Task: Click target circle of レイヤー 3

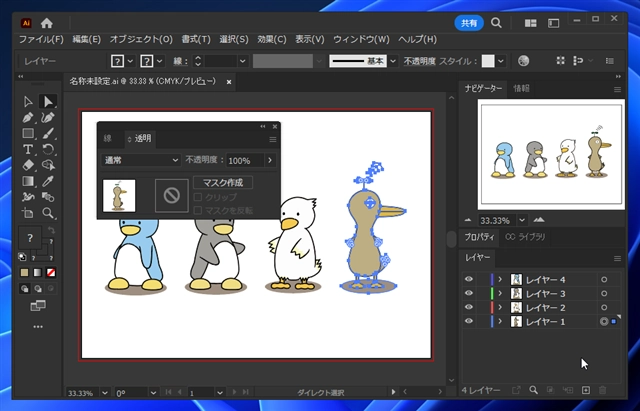Action: pyautogui.click(x=604, y=293)
